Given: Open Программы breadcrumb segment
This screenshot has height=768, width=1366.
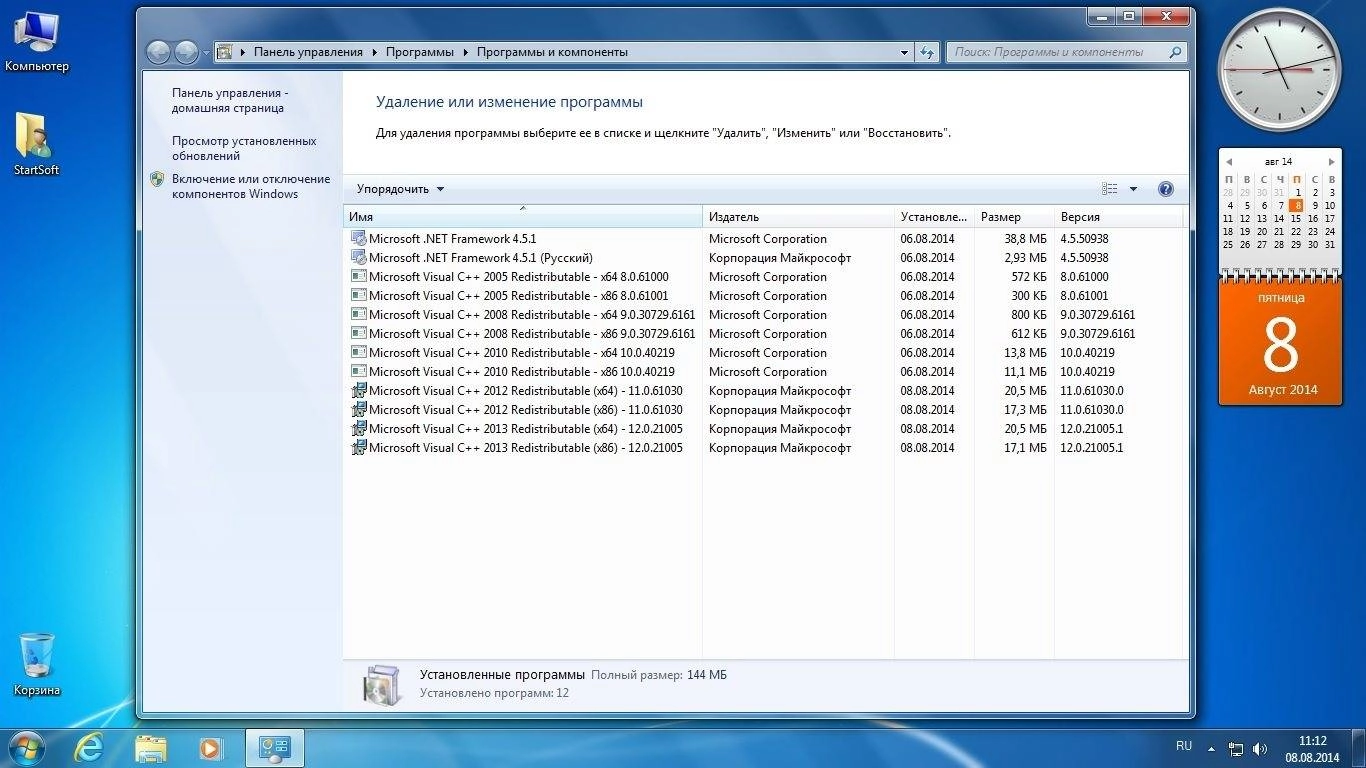Looking at the screenshot, I should coord(419,52).
